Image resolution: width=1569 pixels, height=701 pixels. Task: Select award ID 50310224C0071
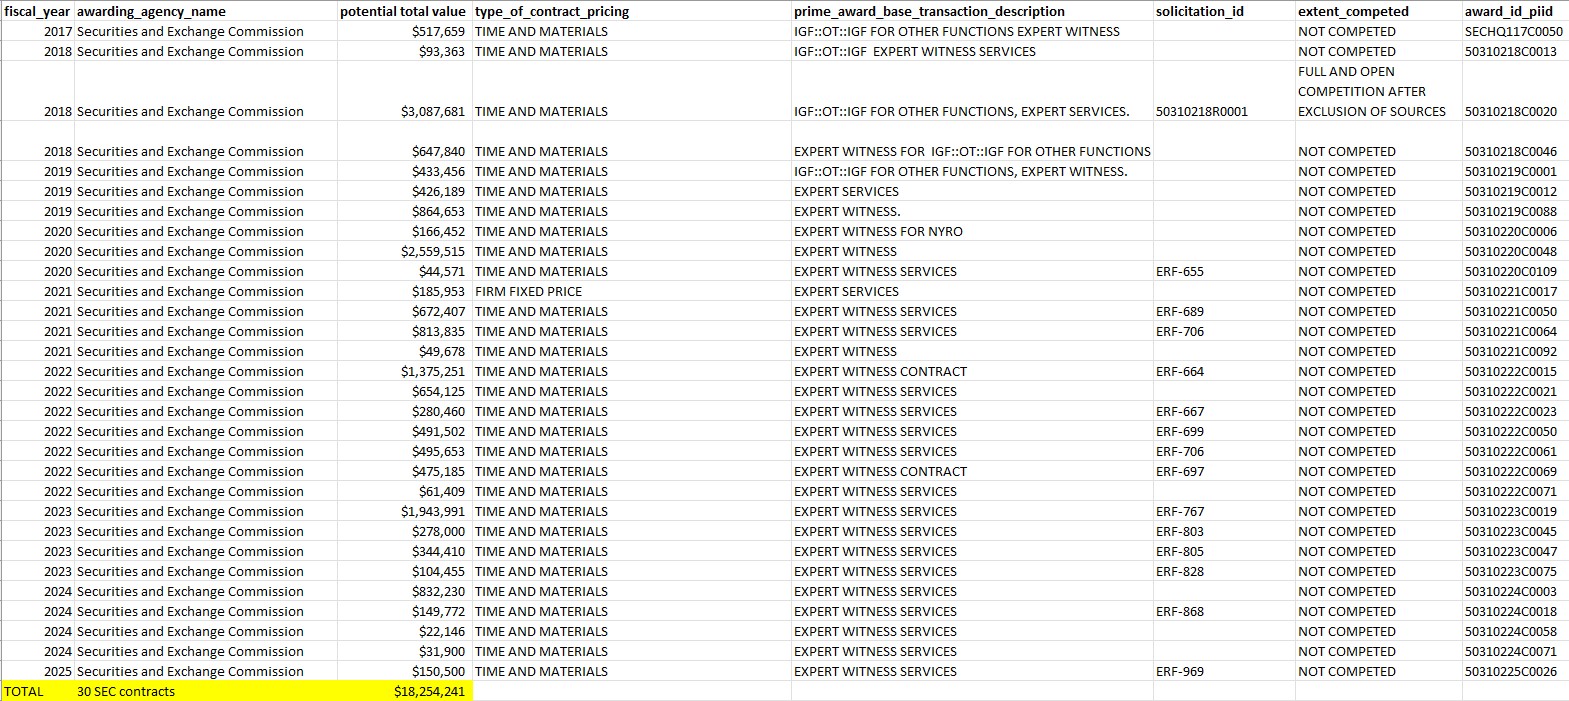[1515, 651]
